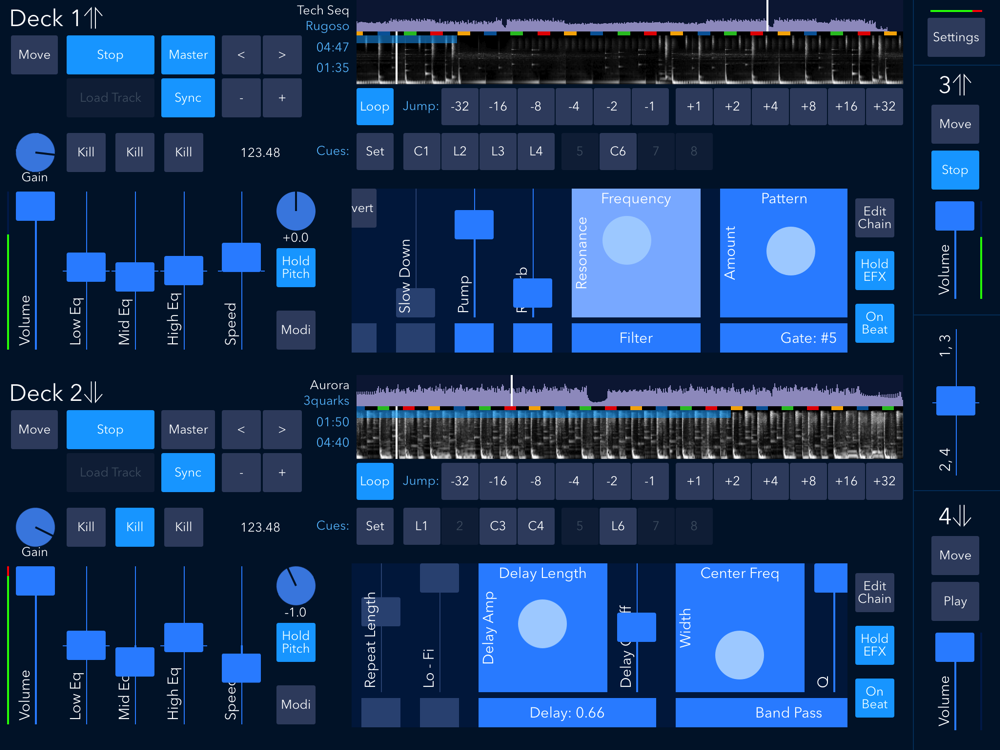Stop playback on Deck 2
This screenshot has height=750, width=1000.
click(110, 430)
